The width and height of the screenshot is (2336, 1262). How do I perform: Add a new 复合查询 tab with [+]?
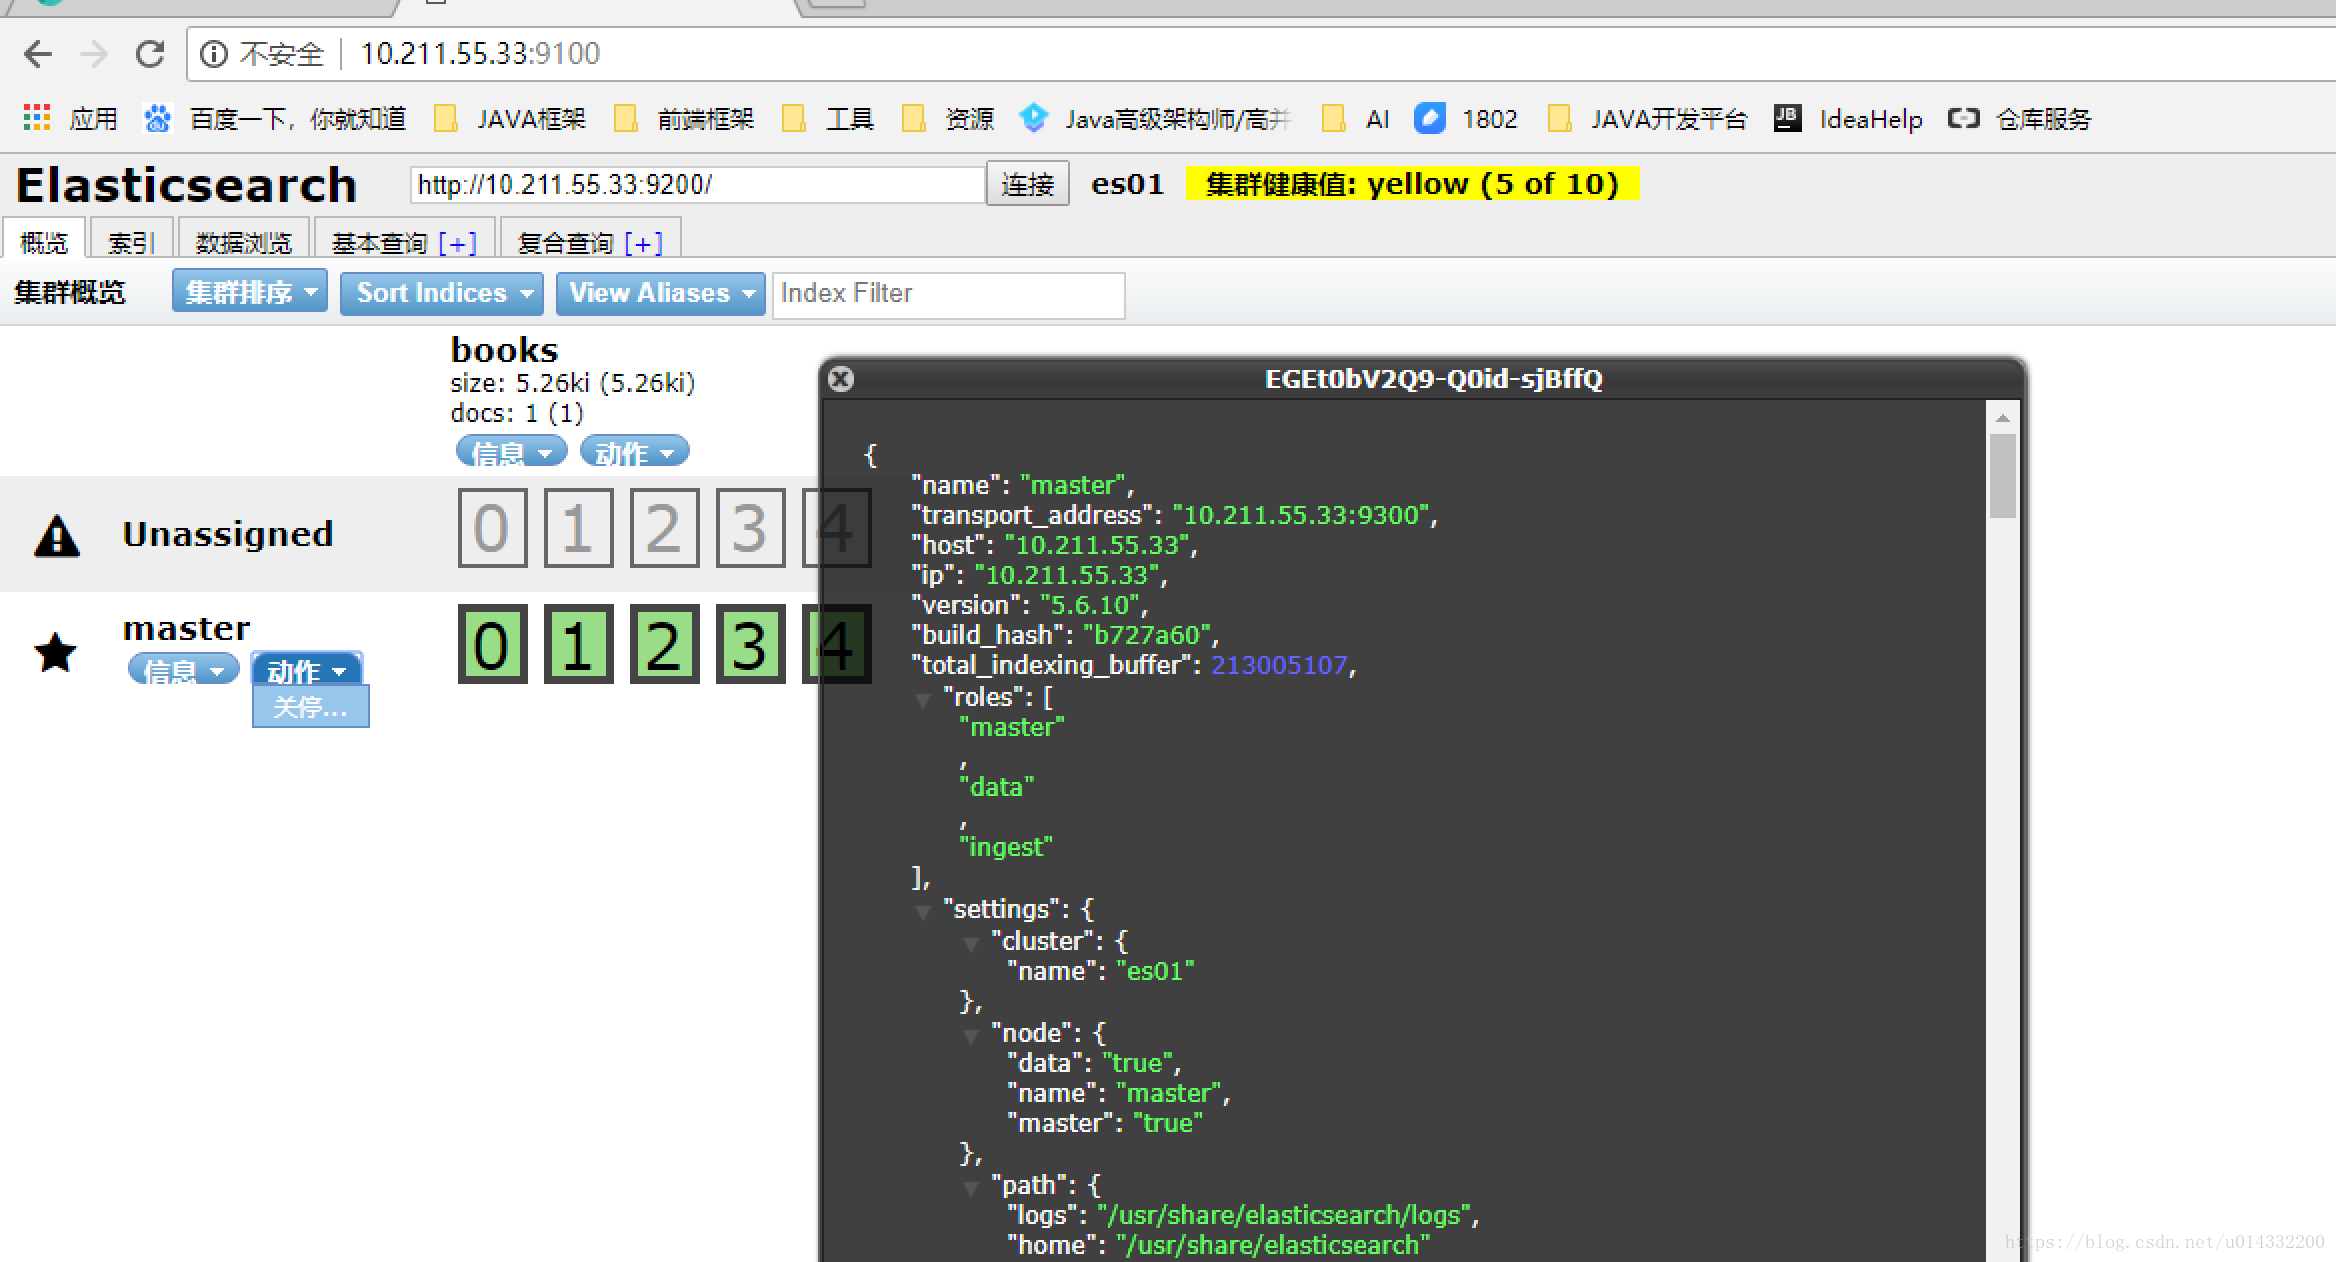(644, 243)
